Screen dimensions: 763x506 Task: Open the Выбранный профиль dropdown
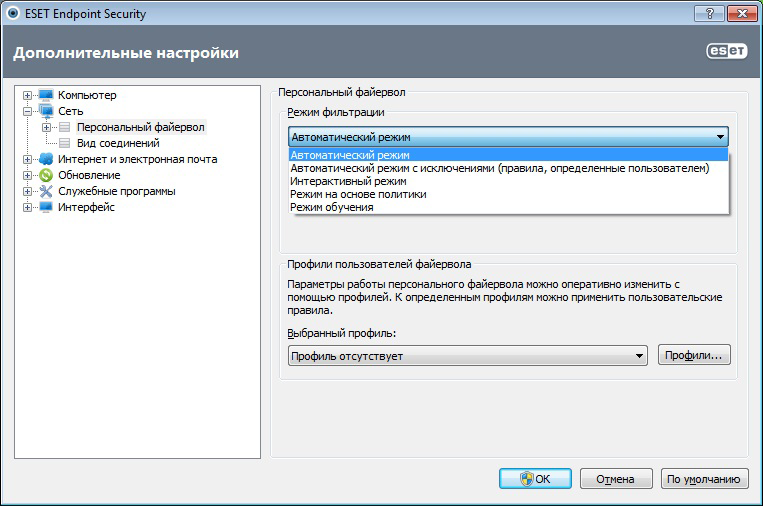[x=468, y=356]
